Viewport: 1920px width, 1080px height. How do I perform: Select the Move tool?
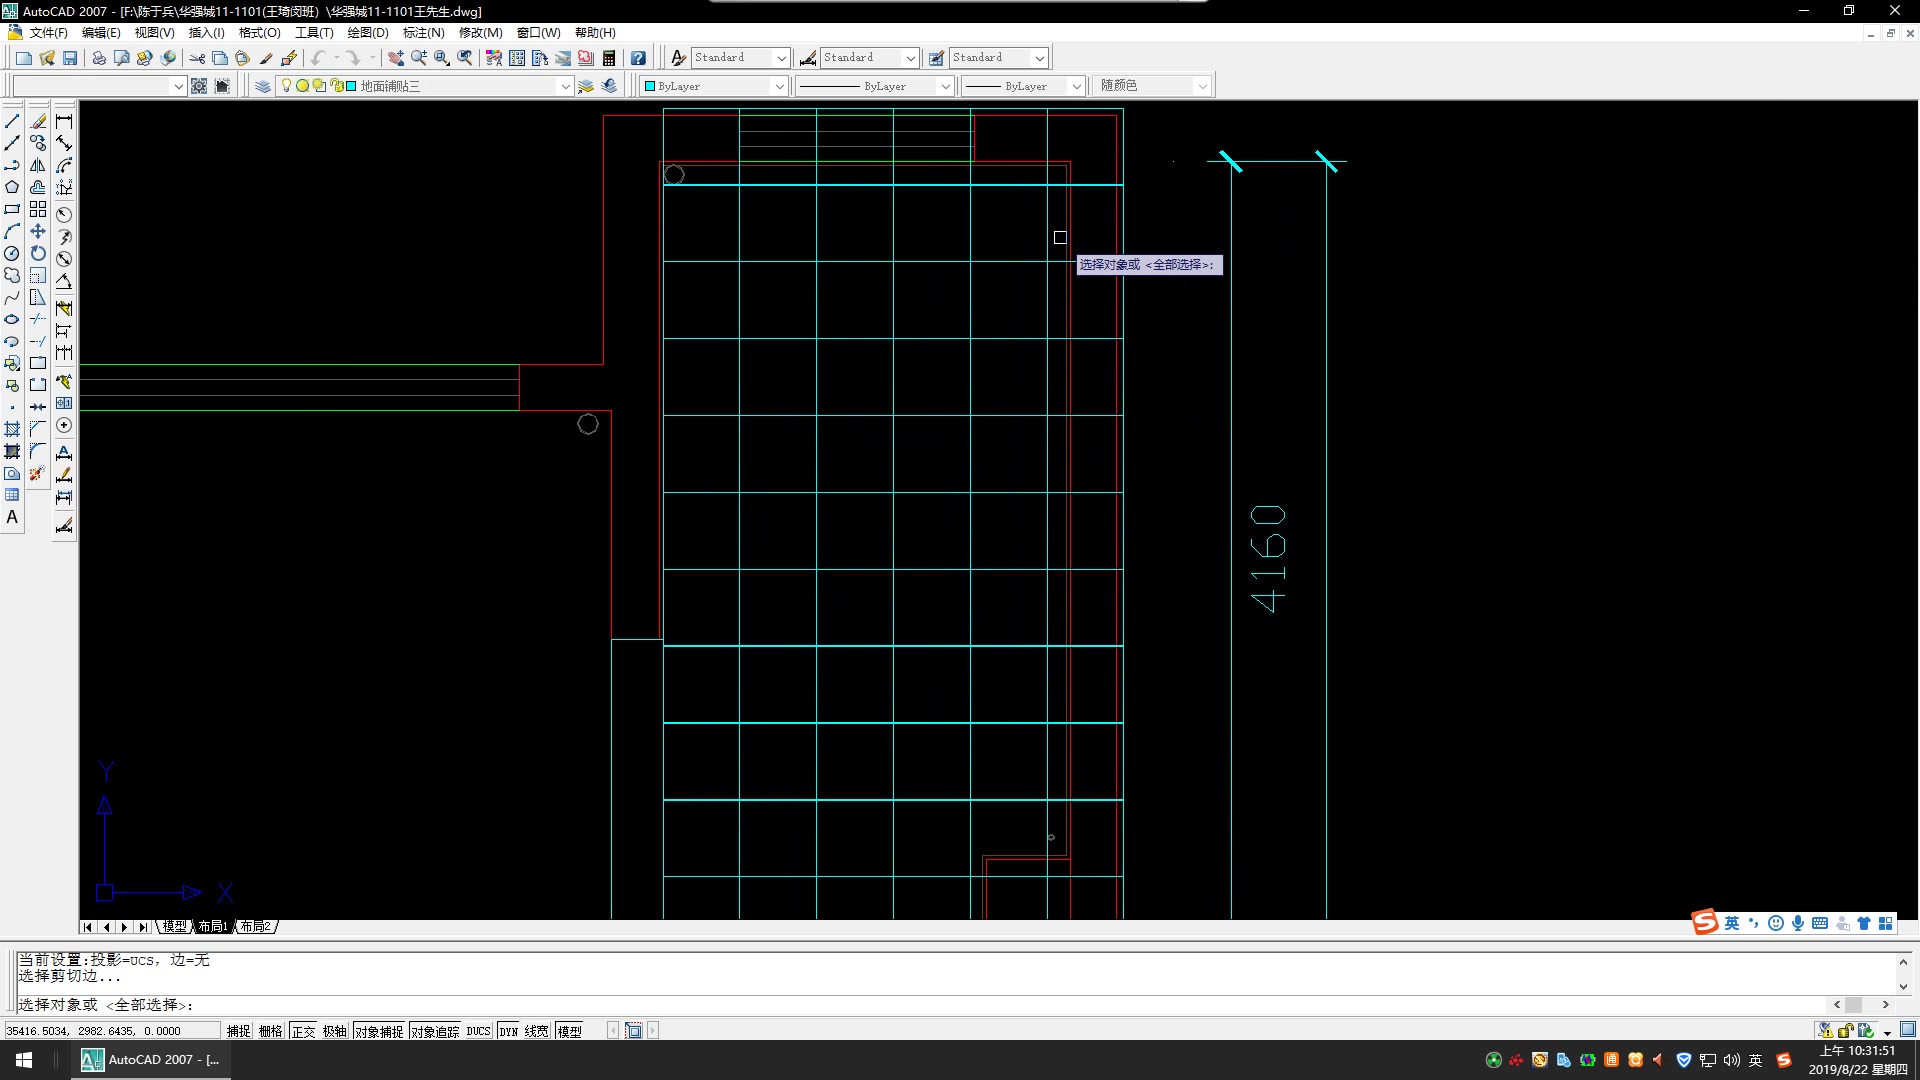[38, 231]
